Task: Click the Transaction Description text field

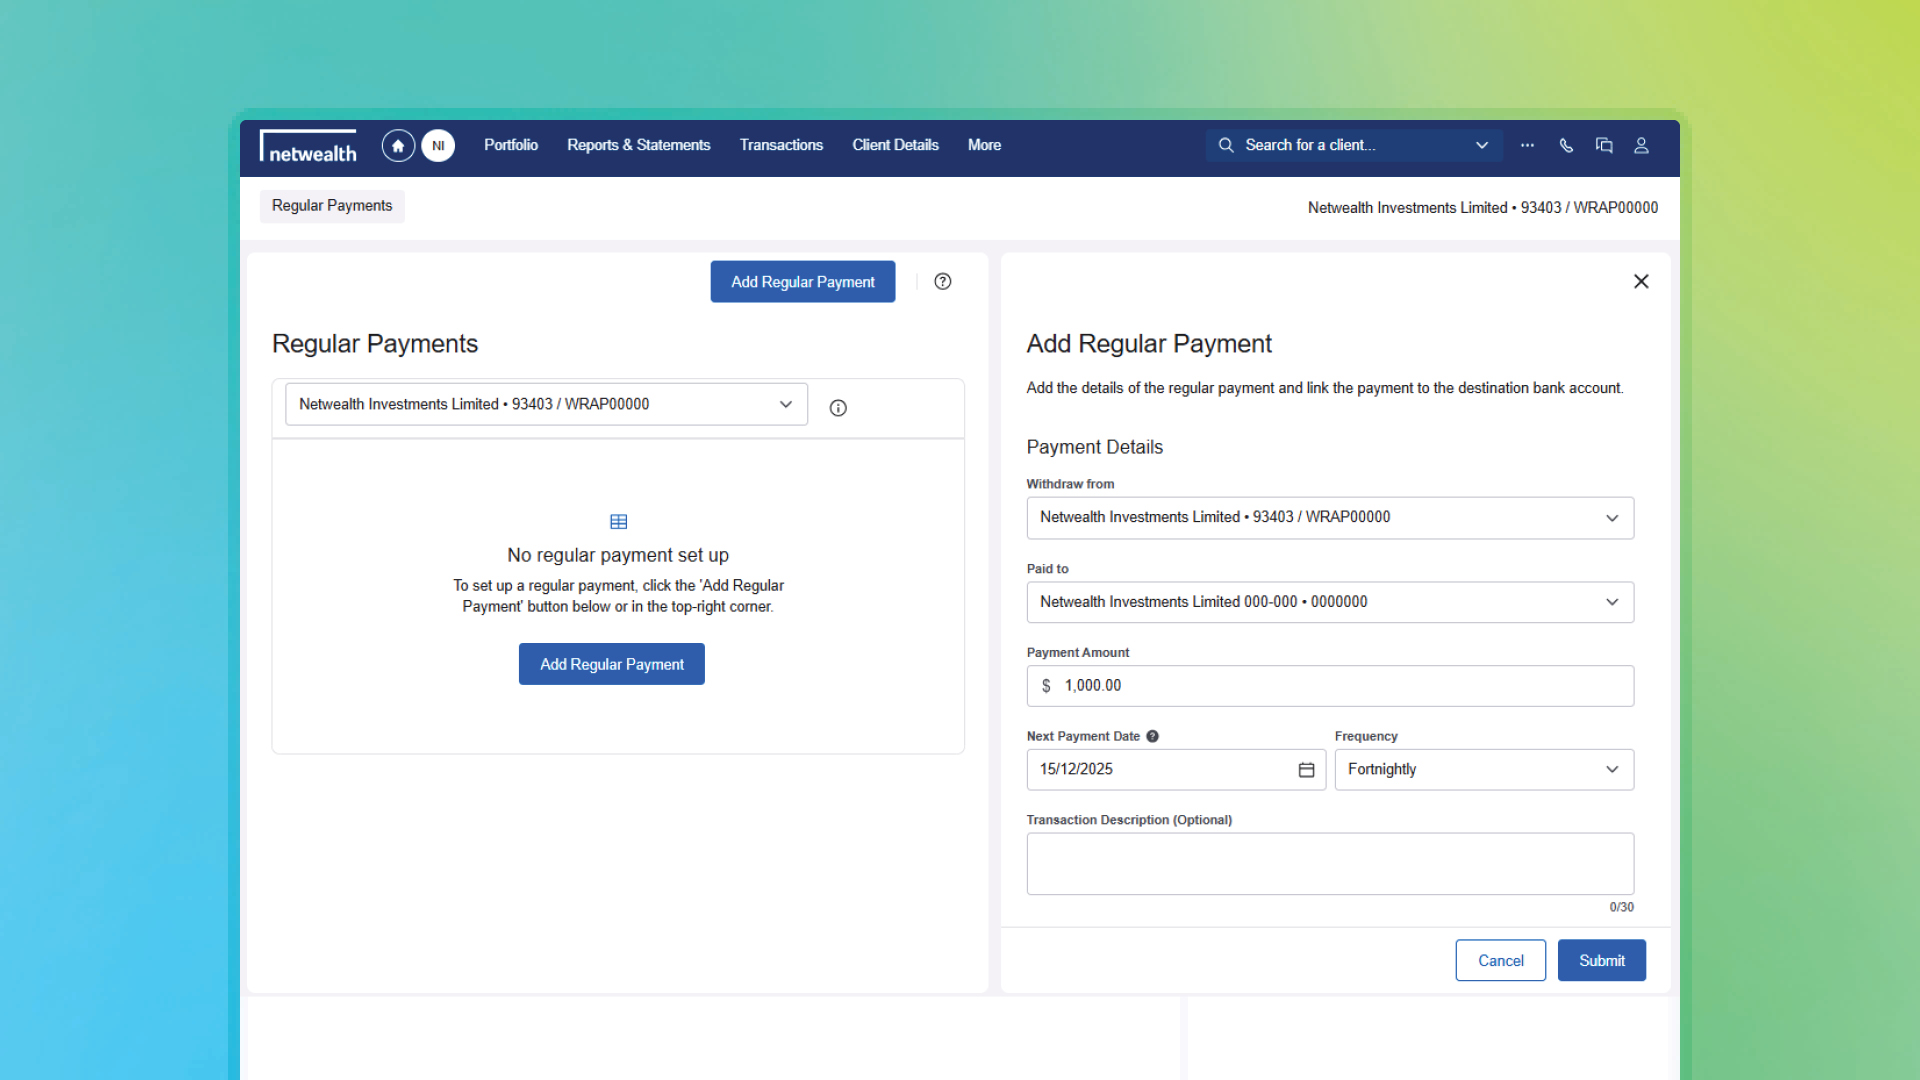Action: coord(1330,864)
